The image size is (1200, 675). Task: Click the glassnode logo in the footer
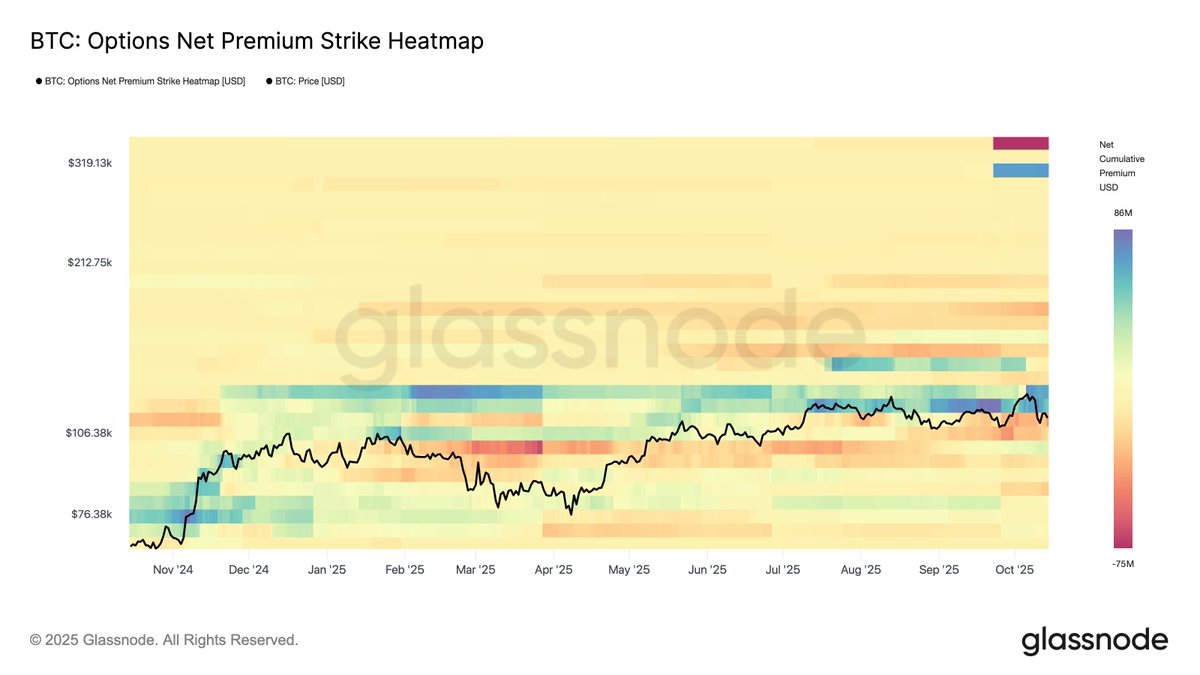click(1094, 640)
